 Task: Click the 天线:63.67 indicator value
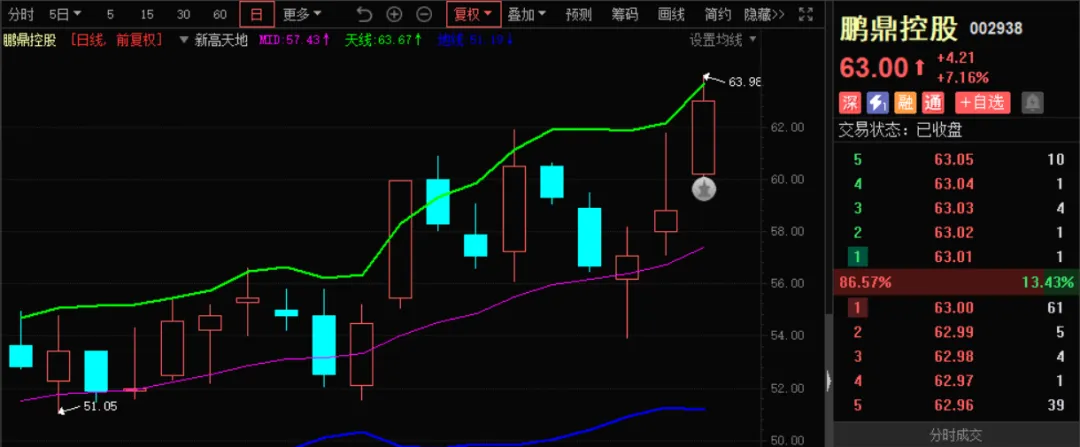[x=386, y=40]
